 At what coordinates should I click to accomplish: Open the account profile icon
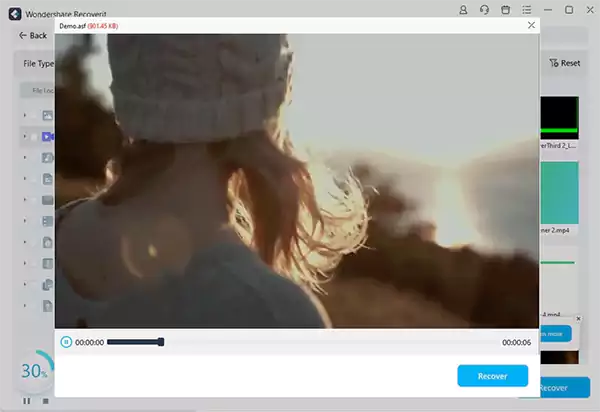(x=463, y=10)
